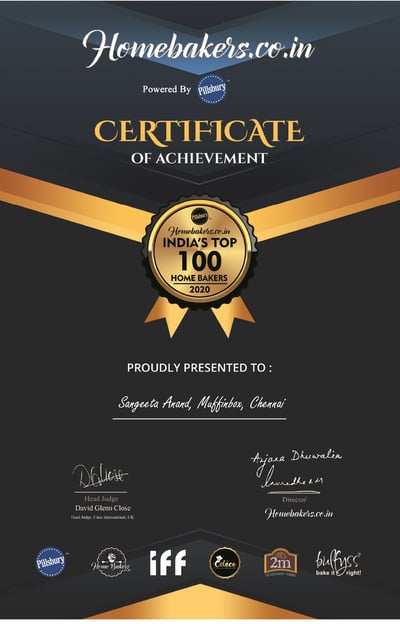400x624 pixels.
Task: Click the Pillsbury sponsor logo in footer
Action: tap(51, 562)
